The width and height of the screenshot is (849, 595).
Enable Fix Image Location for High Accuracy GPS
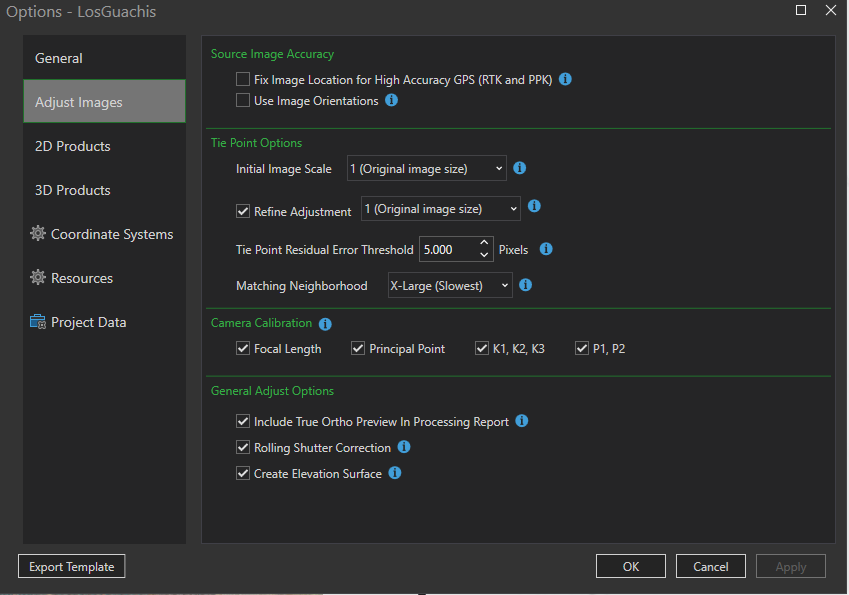click(242, 79)
